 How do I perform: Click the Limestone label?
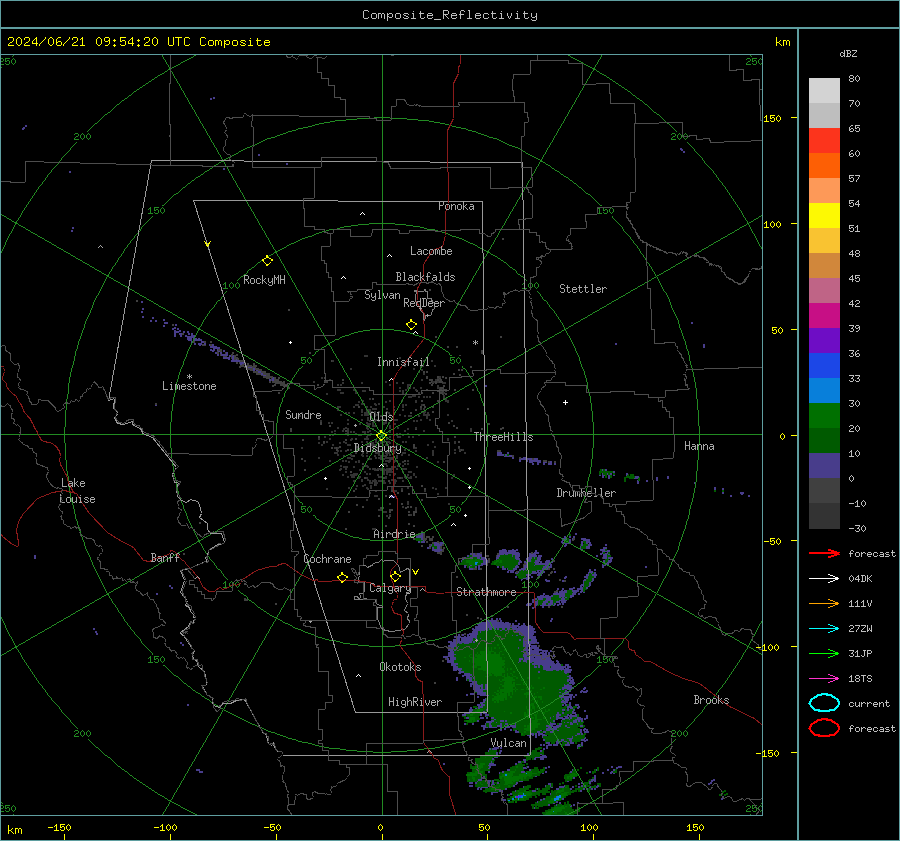(x=189, y=386)
